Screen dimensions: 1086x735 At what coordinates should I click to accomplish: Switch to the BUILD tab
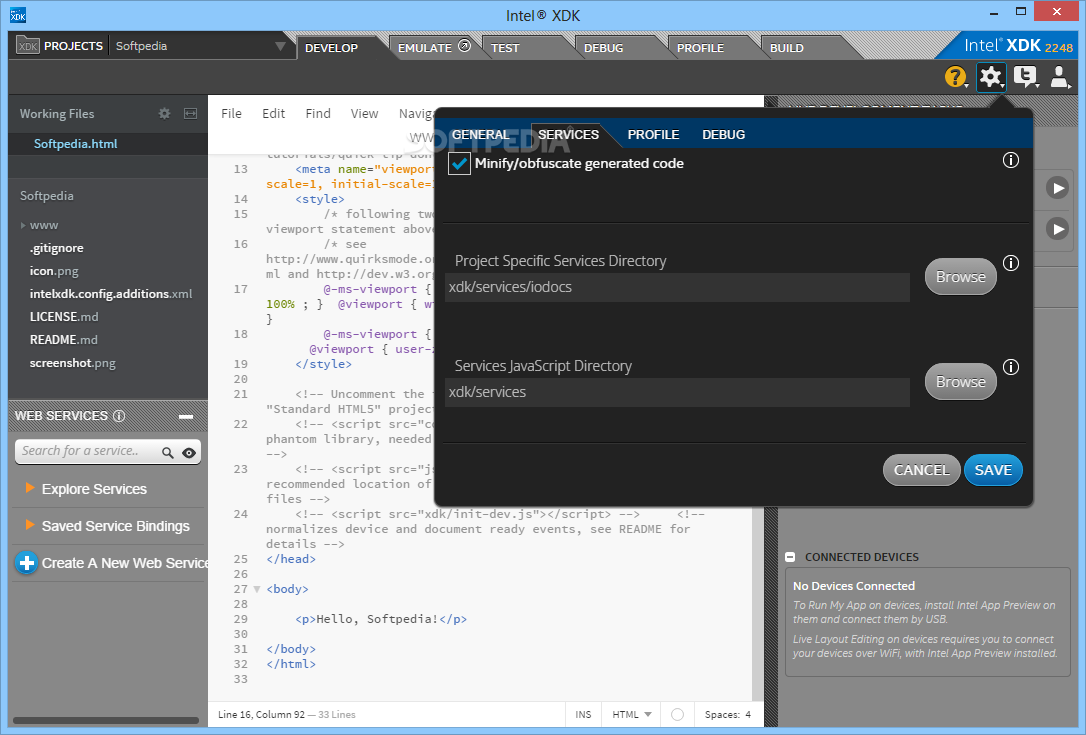787,48
